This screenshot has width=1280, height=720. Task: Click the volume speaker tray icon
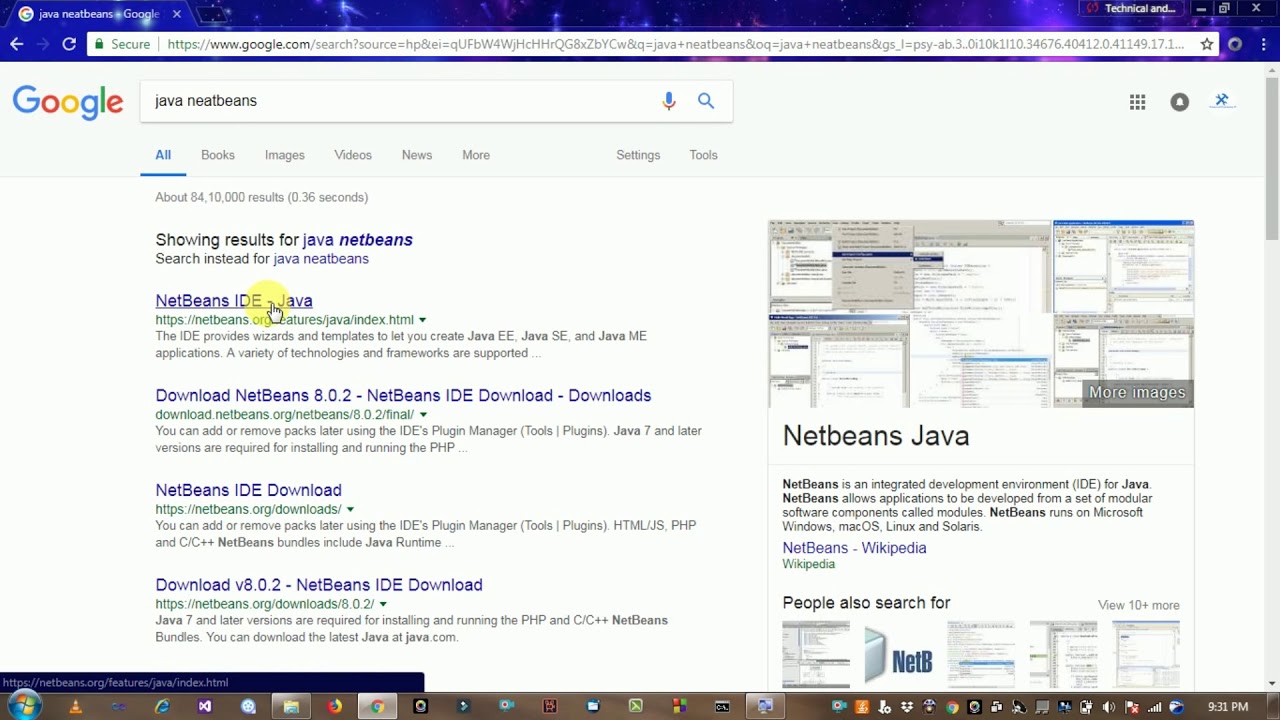pos(1109,707)
